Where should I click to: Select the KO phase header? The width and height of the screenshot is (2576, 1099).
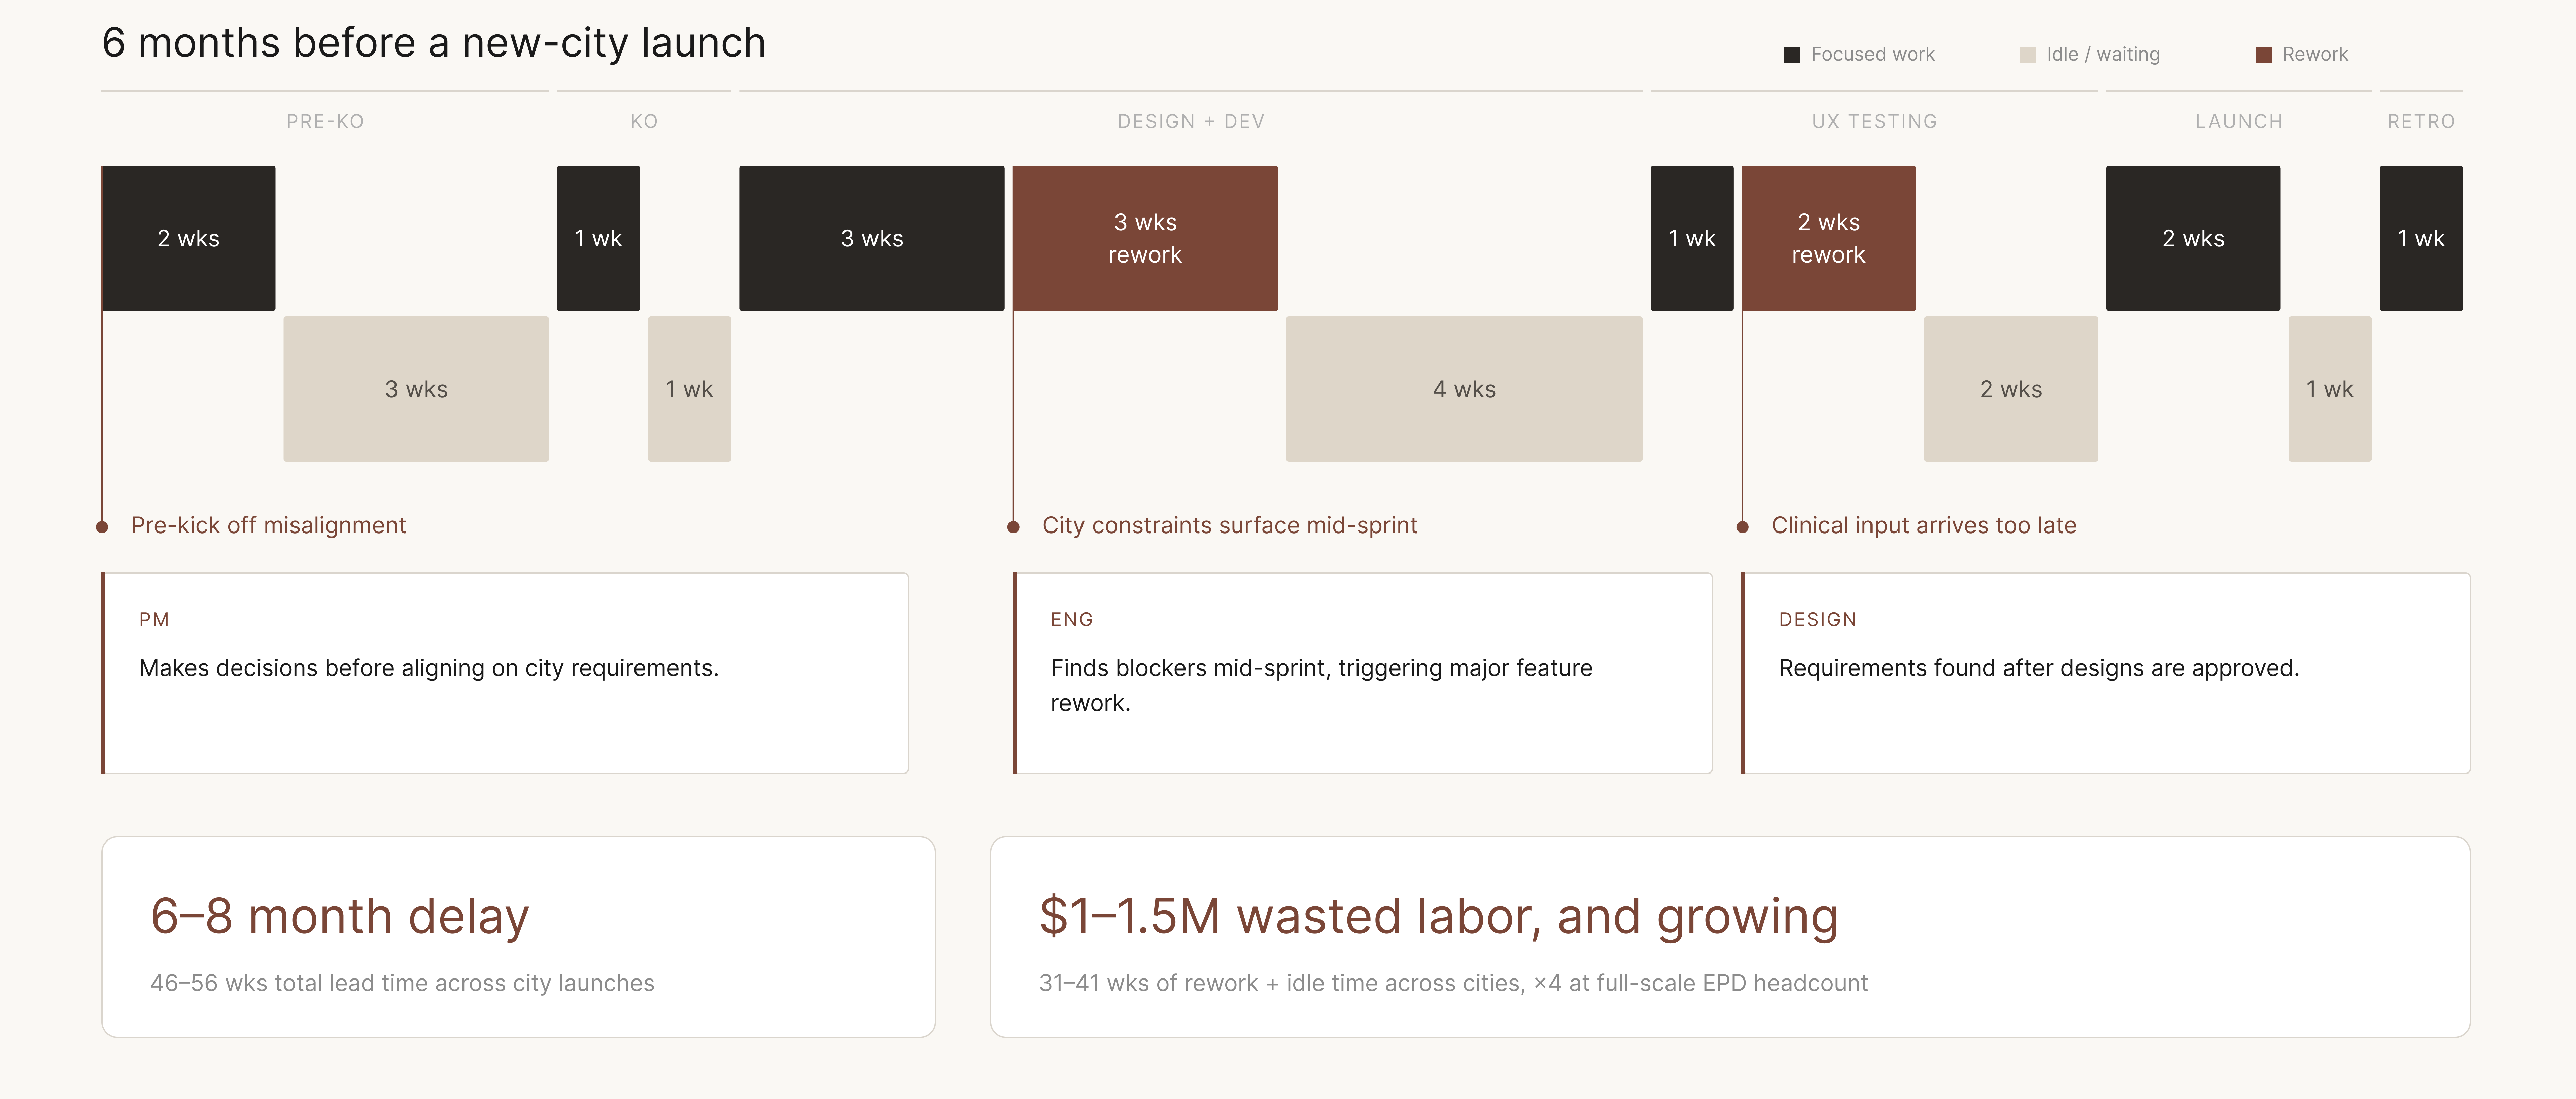coord(644,121)
